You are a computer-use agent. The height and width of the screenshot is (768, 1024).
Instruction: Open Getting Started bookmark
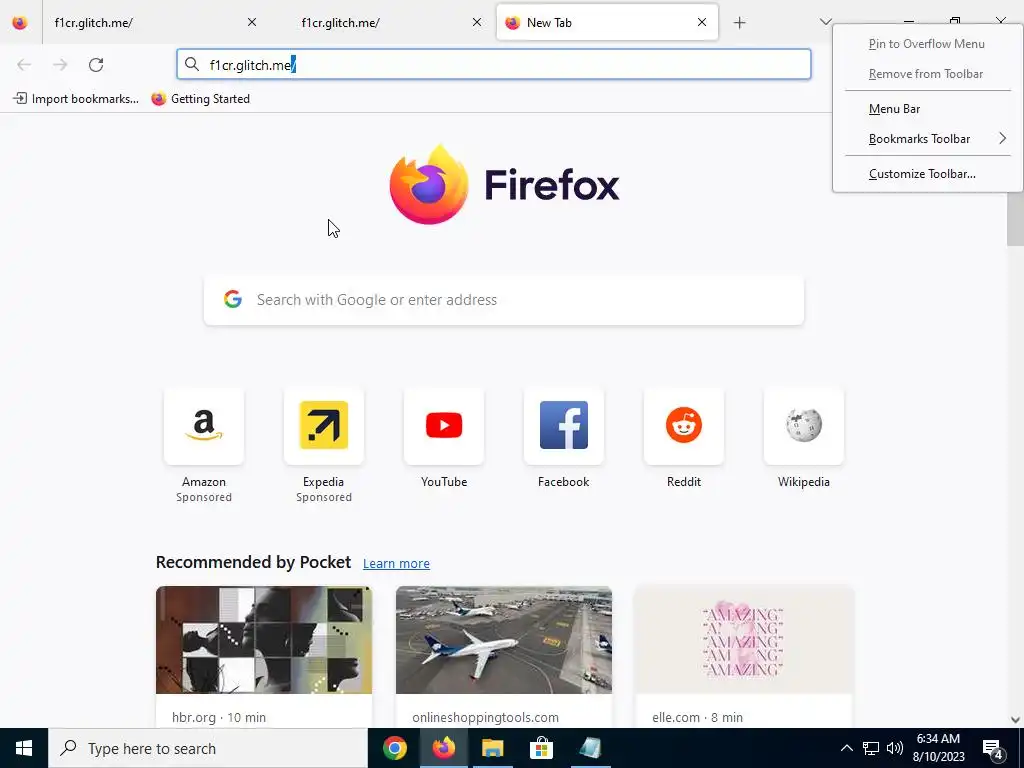pyautogui.click(x=200, y=99)
